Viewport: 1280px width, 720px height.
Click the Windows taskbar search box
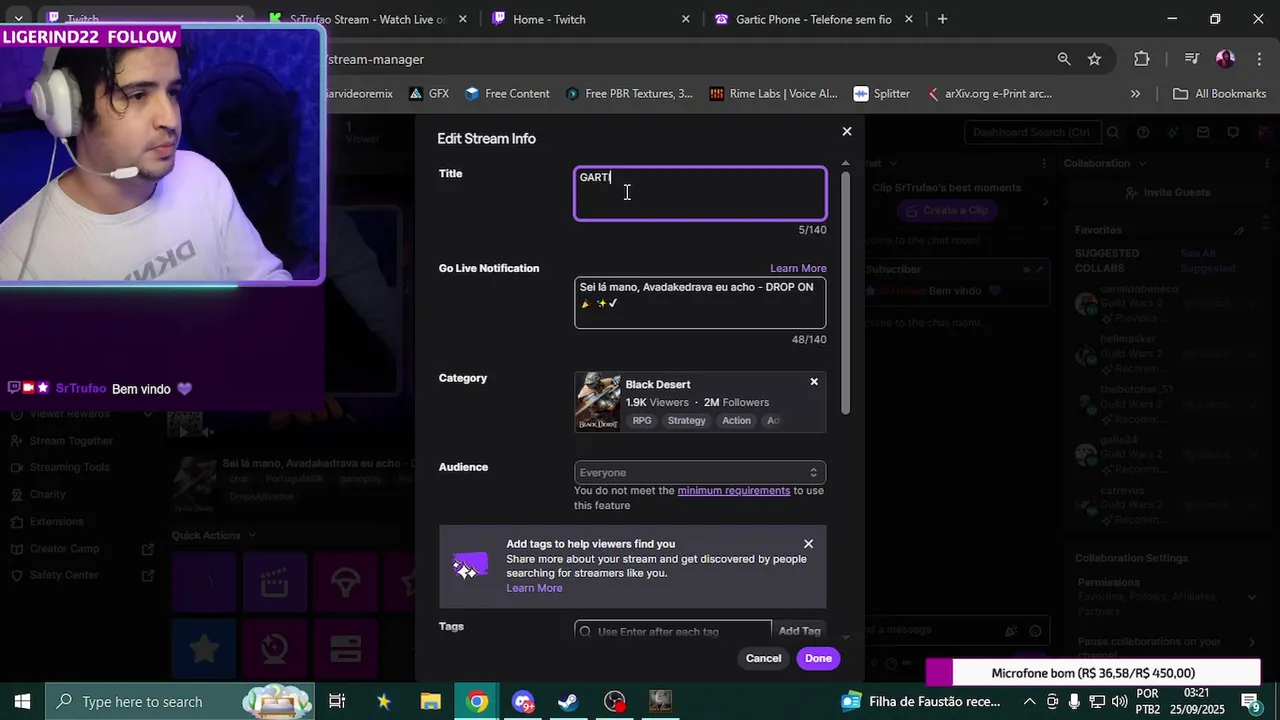(x=180, y=701)
